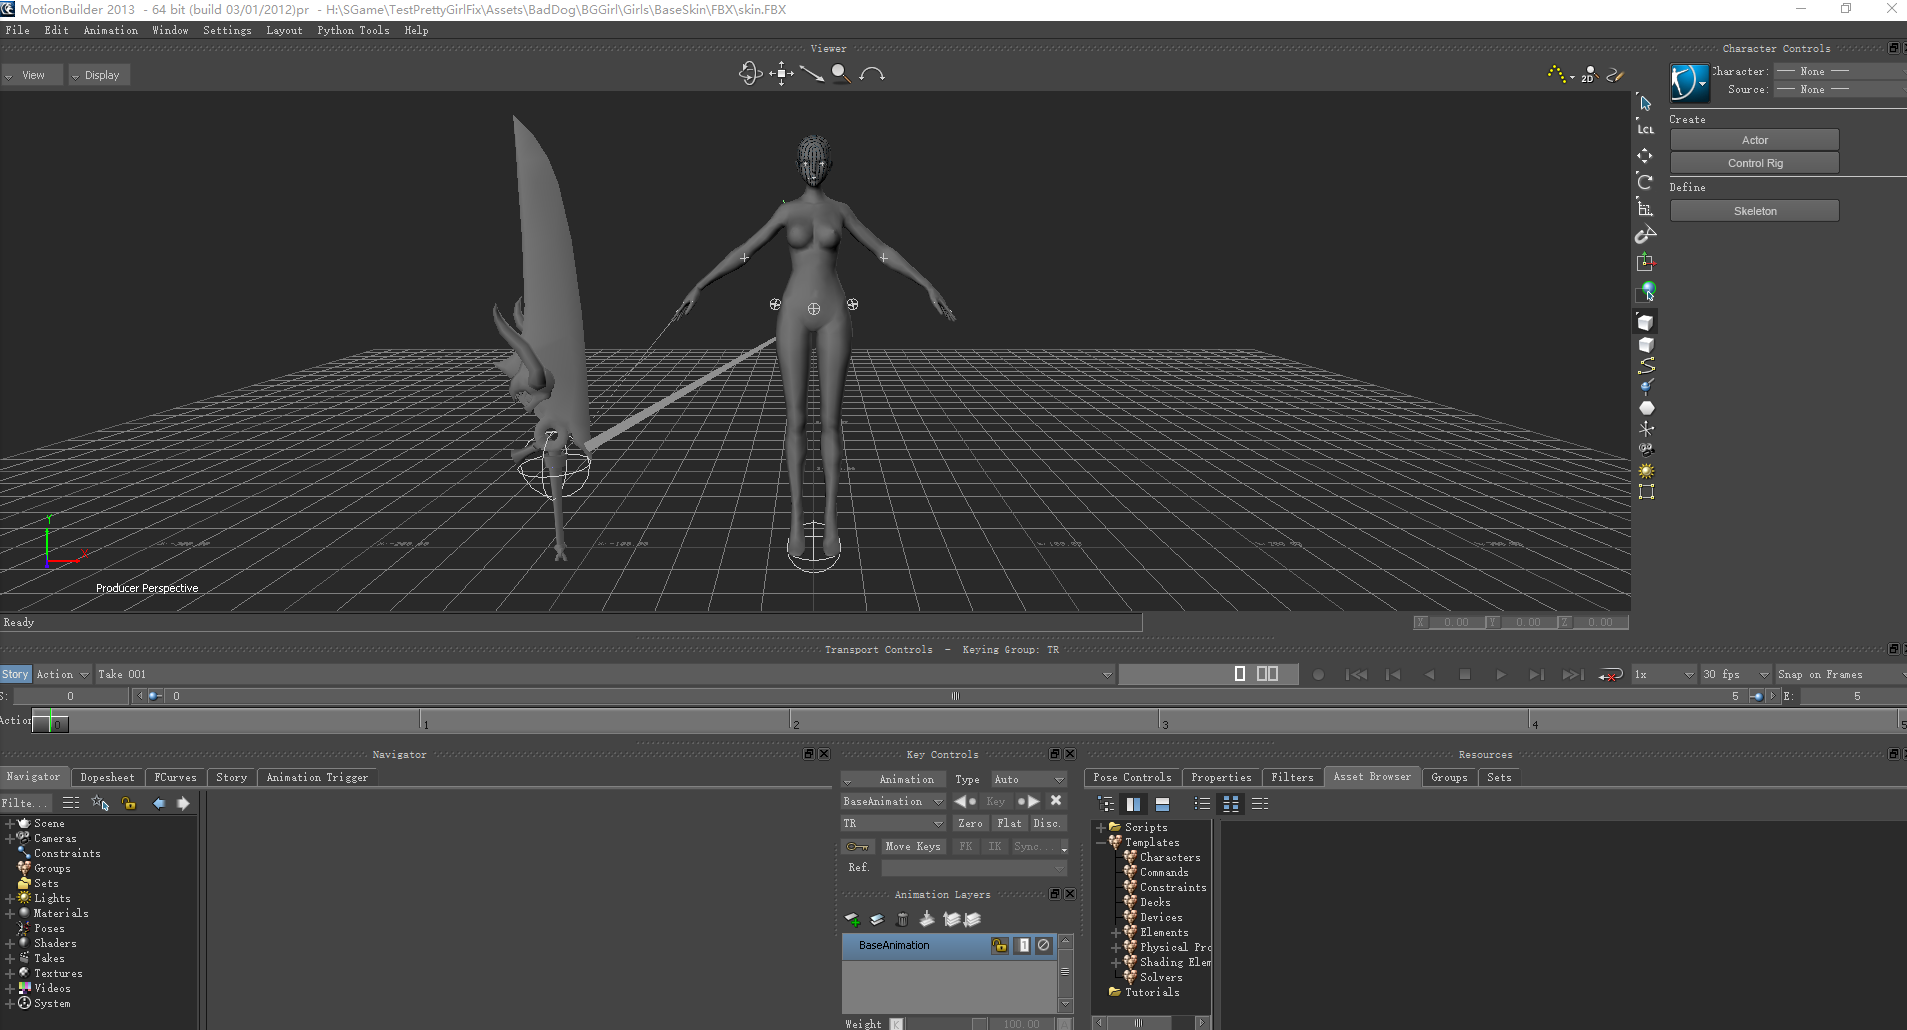Switch Asset Browser to thumbnail grid view
Screen dimensions: 1907x1030
1231,804
